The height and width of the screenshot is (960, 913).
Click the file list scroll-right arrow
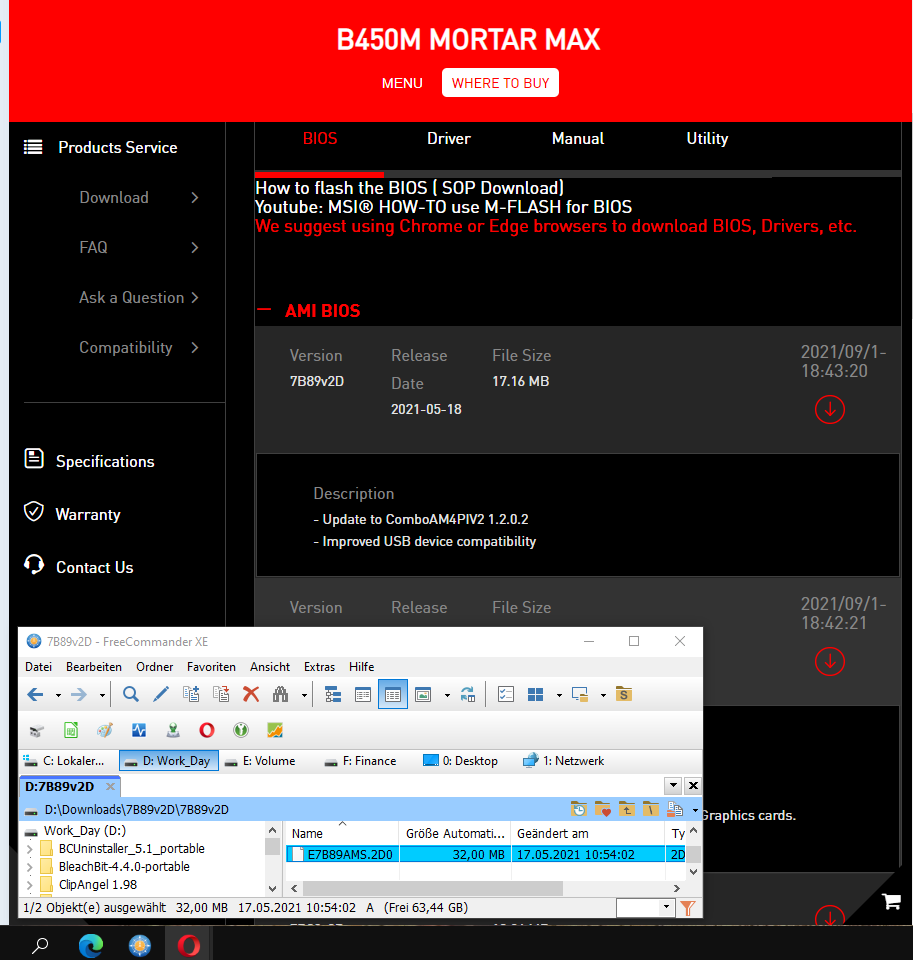[677, 888]
